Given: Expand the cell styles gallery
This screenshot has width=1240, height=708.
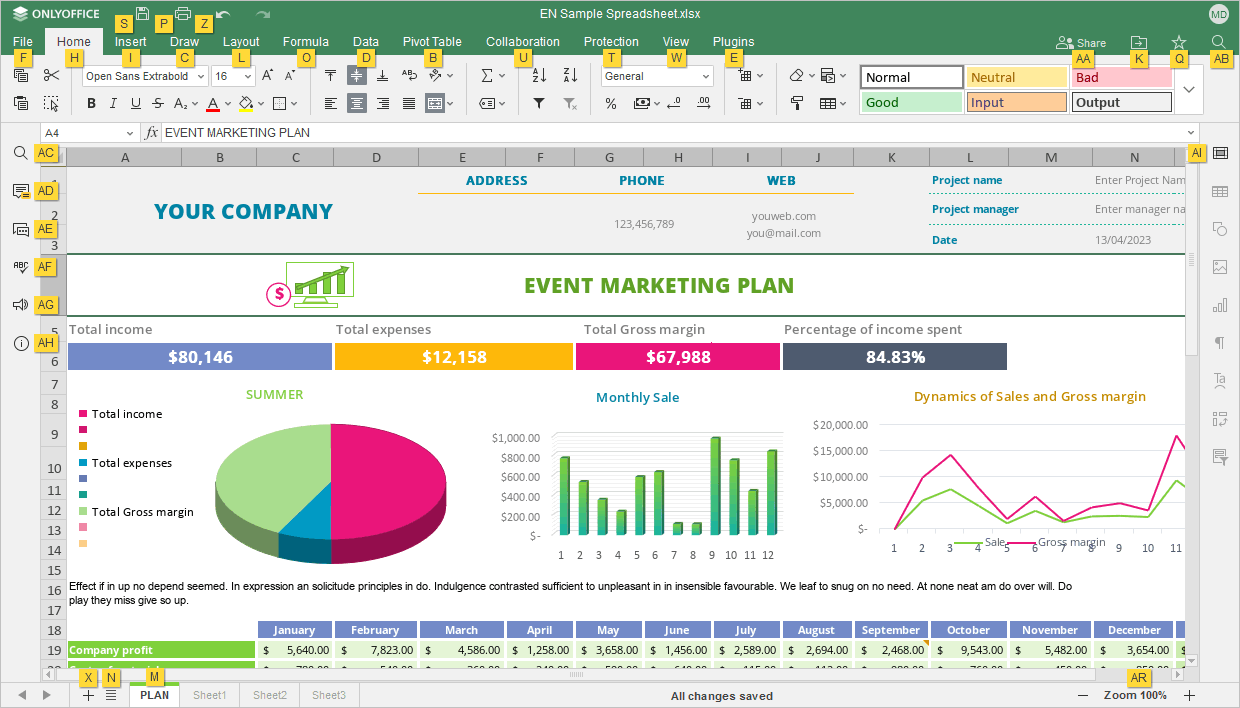Looking at the screenshot, I should 1189,89.
